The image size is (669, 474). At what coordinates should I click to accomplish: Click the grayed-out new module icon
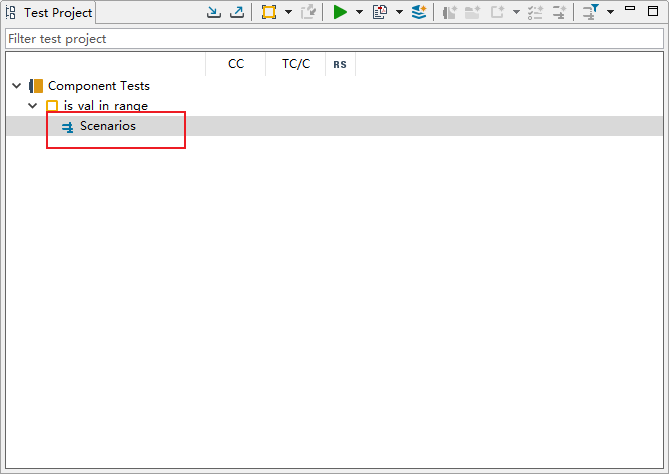click(x=497, y=12)
